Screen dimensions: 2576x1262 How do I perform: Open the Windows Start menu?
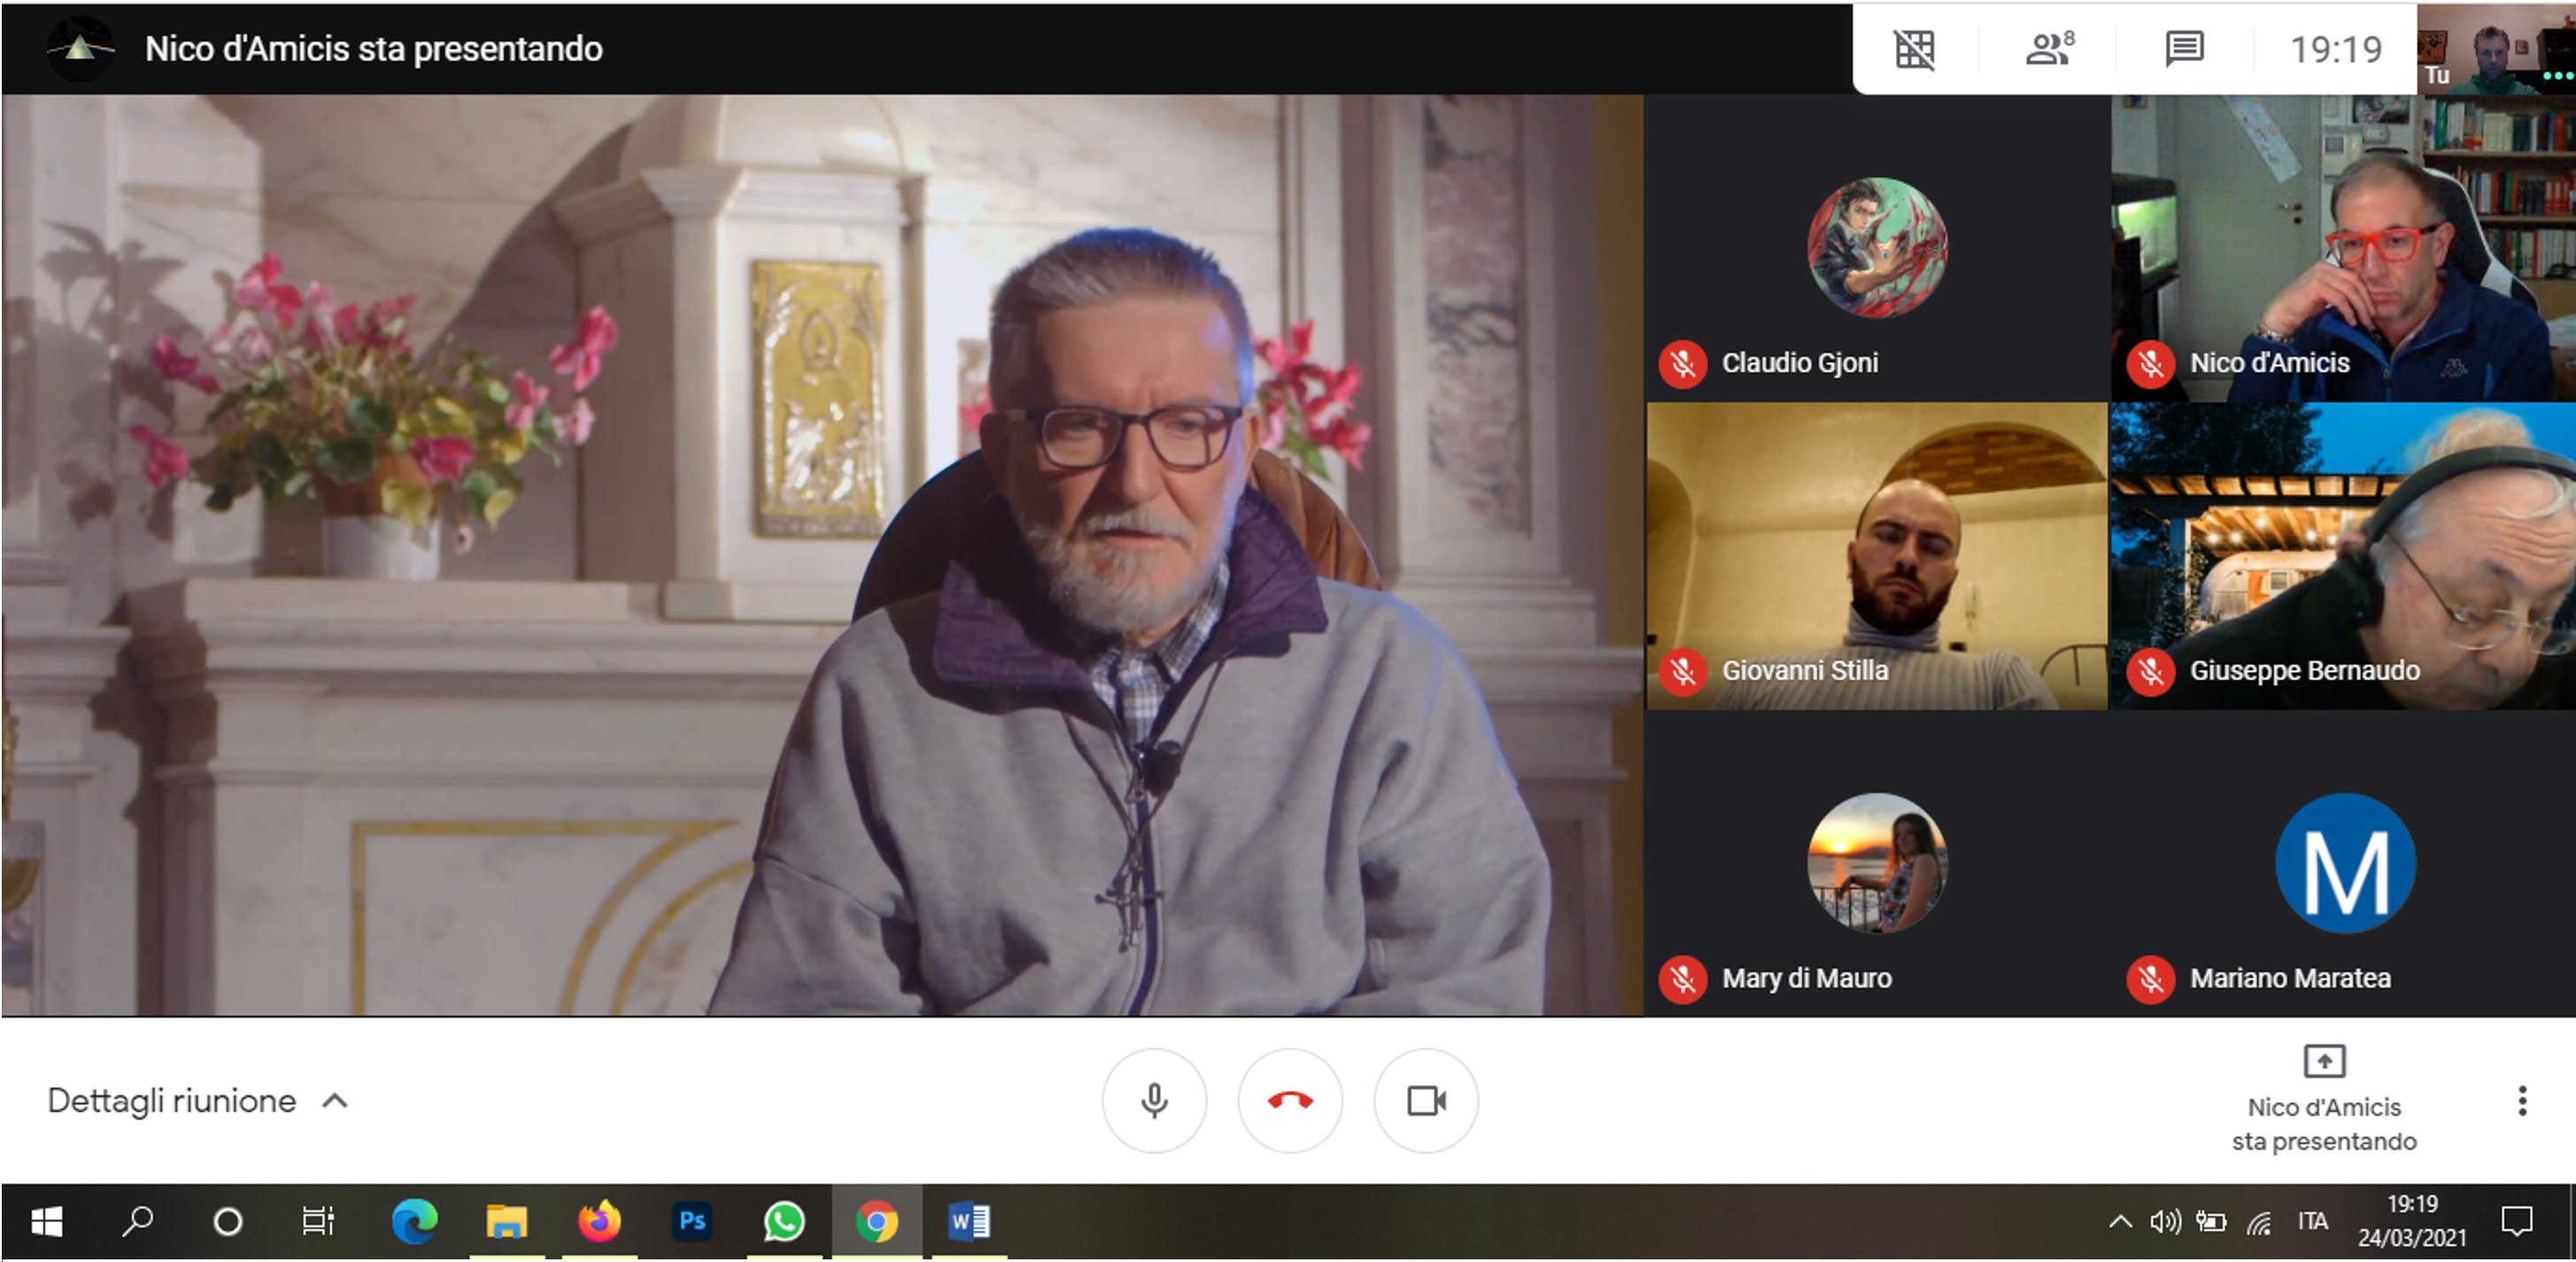(x=46, y=1221)
